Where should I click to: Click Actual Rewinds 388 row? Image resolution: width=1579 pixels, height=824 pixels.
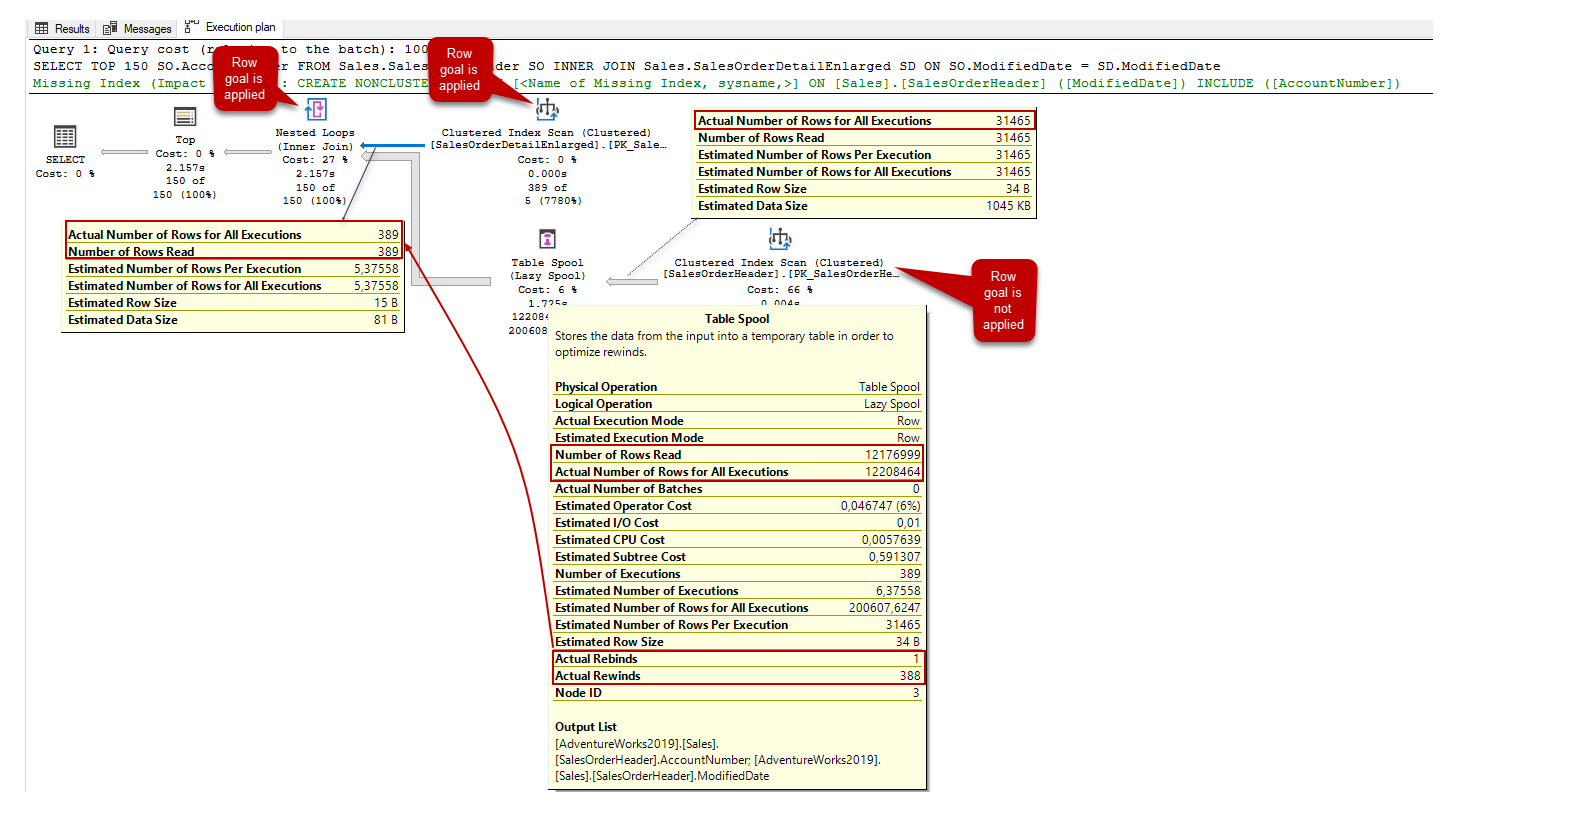point(737,676)
